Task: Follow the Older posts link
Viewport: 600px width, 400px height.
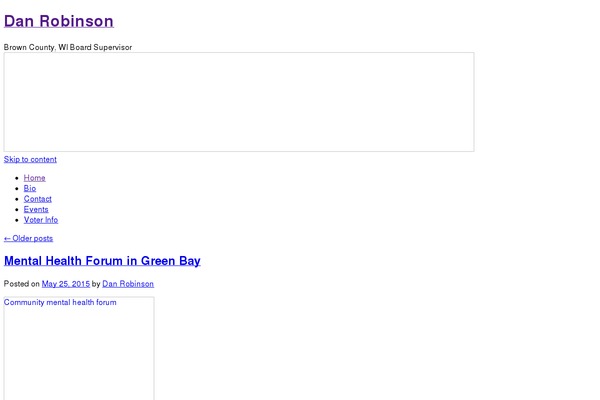Action: coord(28,238)
